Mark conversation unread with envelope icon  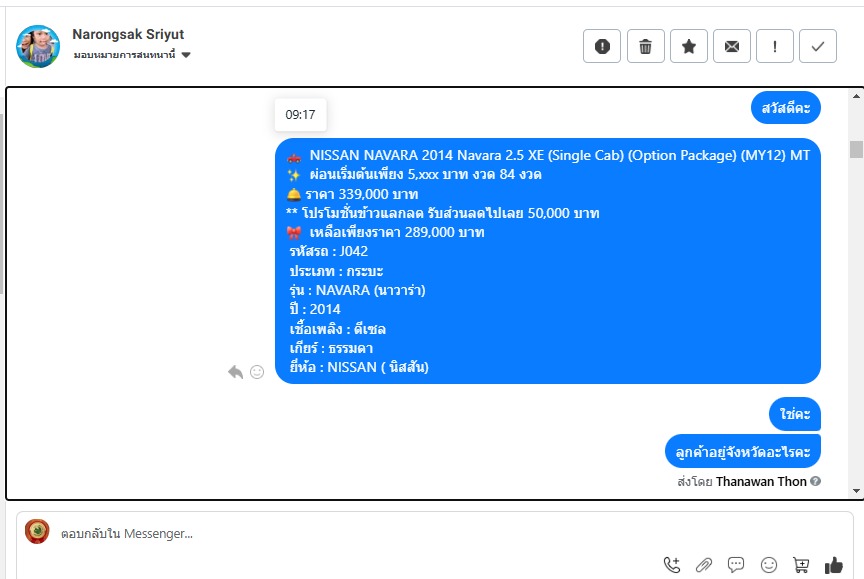click(x=732, y=46)
